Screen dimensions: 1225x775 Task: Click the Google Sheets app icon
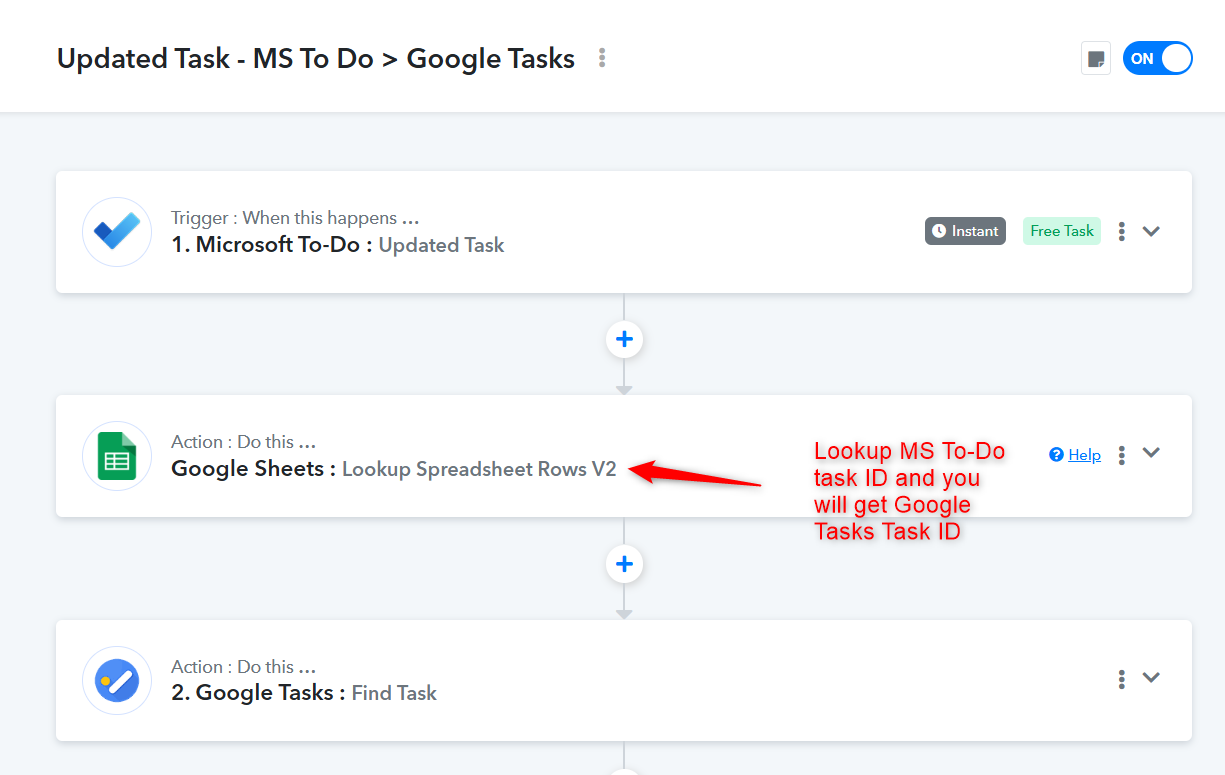click(117, 456)
